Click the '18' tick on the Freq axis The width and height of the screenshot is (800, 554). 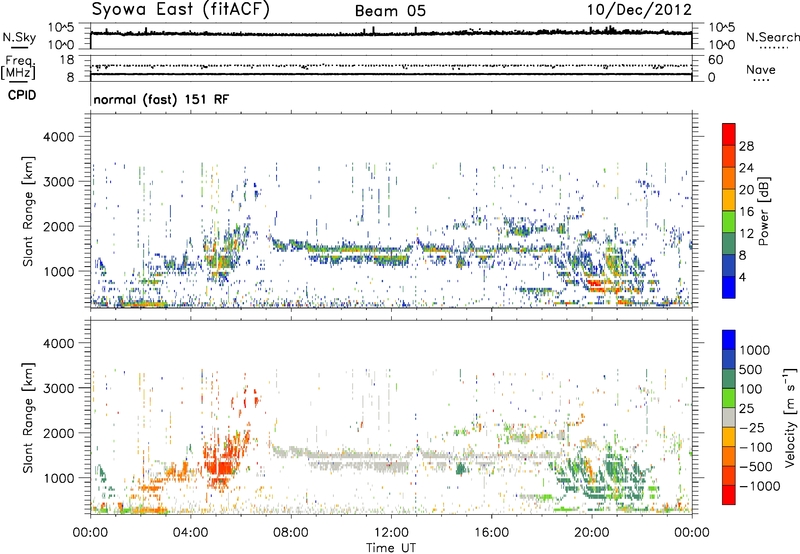tap(67, 60)
